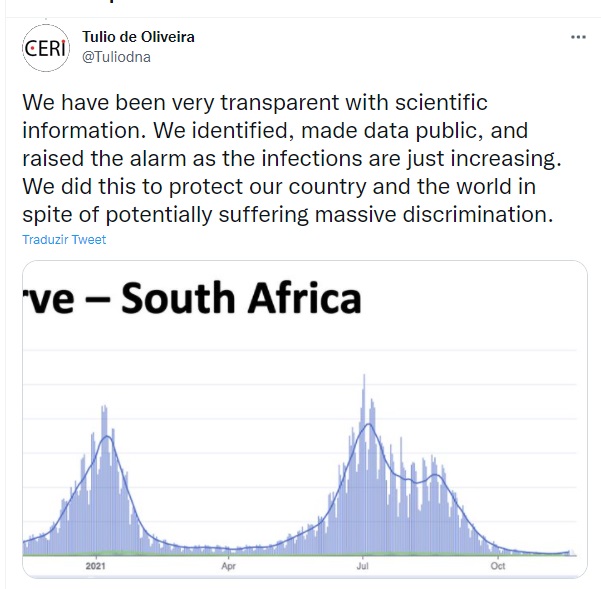
Task: Click the 2021 label on chart axis
Action: pyautogui.click(x=95, y=566)
